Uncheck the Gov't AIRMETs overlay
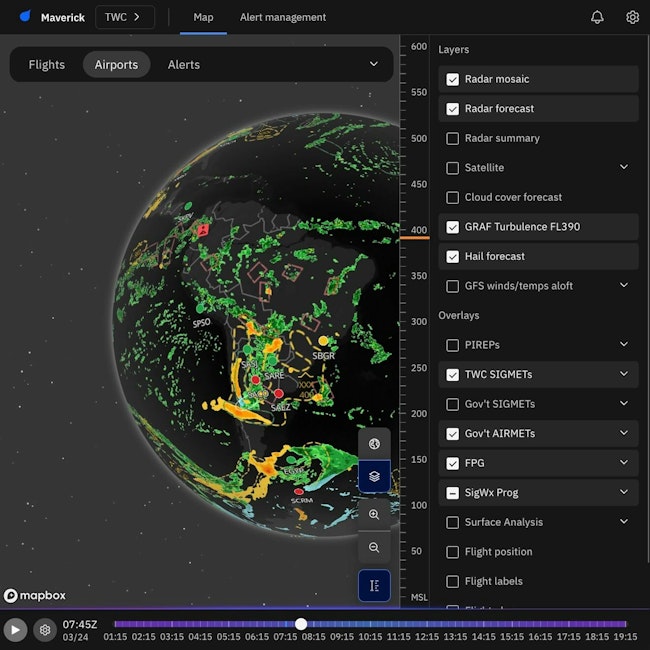Screen dimensions: 650x650 pos(452,434)
